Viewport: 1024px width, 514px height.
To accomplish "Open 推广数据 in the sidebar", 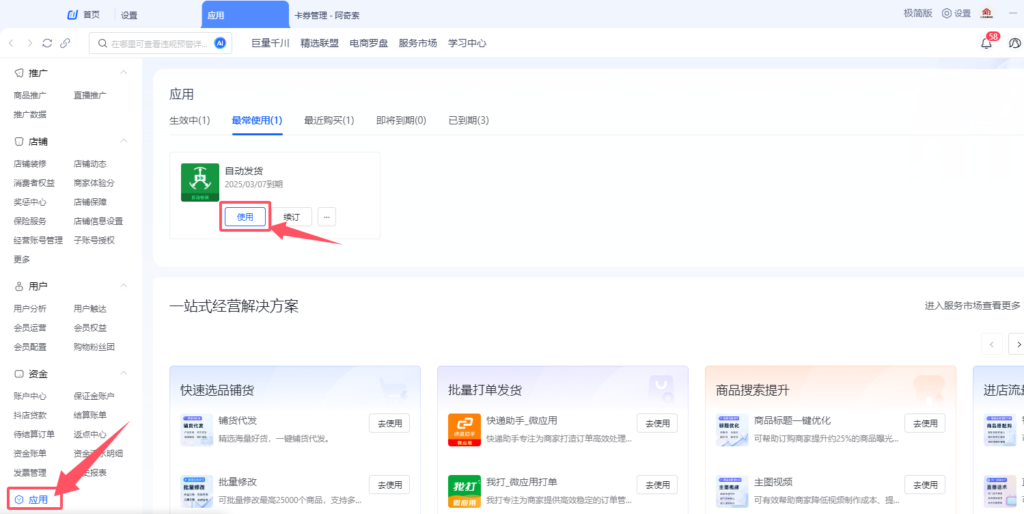I will pyautogui.click(x=30, y=114).
